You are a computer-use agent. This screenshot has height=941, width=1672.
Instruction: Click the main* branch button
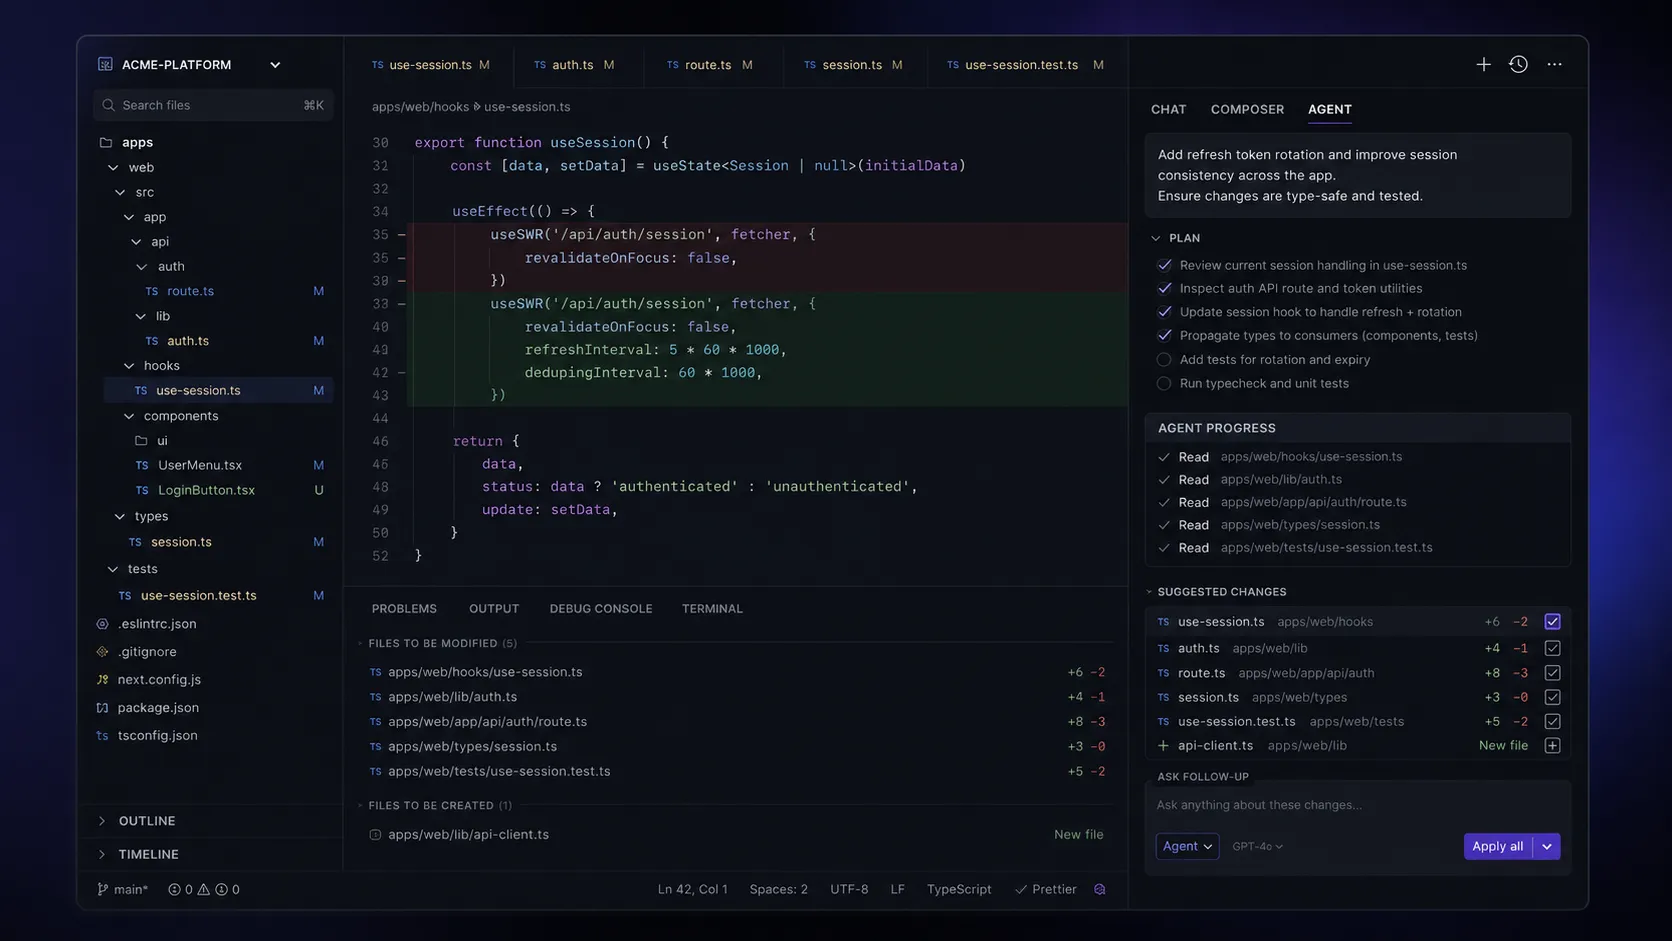tap(122, 889)
